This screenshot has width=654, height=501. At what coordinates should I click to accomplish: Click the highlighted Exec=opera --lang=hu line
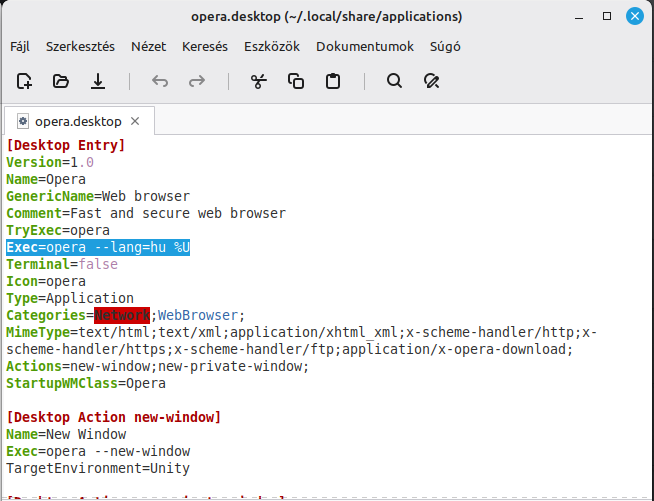pos(98,247)
